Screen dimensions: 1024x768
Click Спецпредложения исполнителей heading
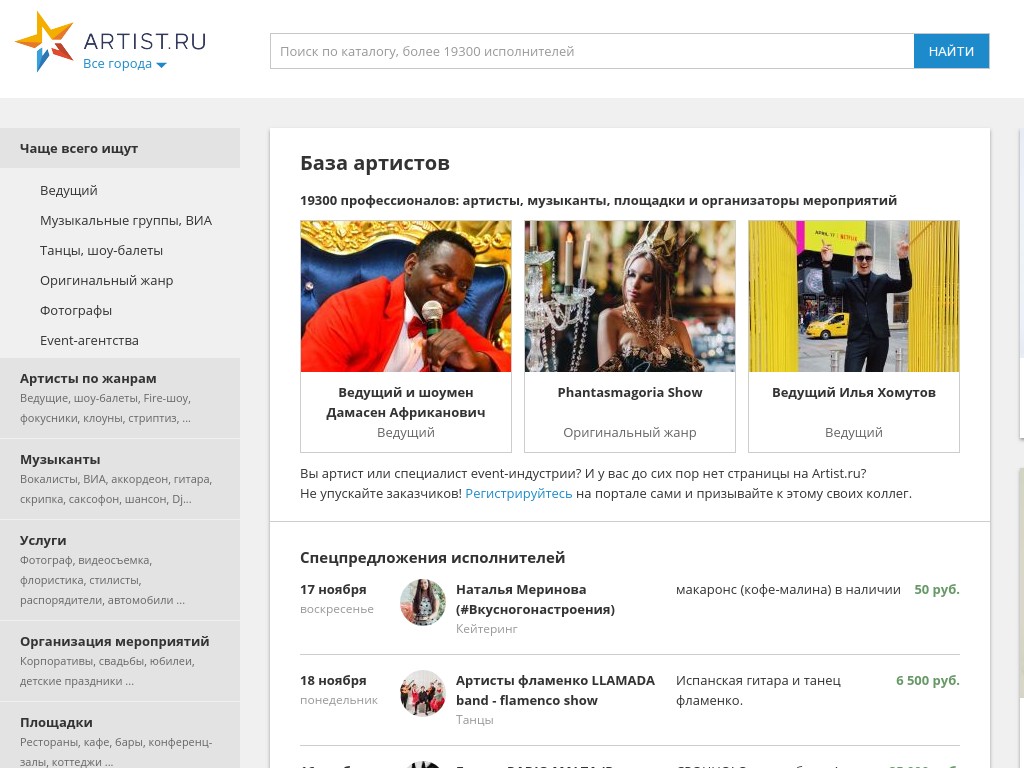(432, 558)
